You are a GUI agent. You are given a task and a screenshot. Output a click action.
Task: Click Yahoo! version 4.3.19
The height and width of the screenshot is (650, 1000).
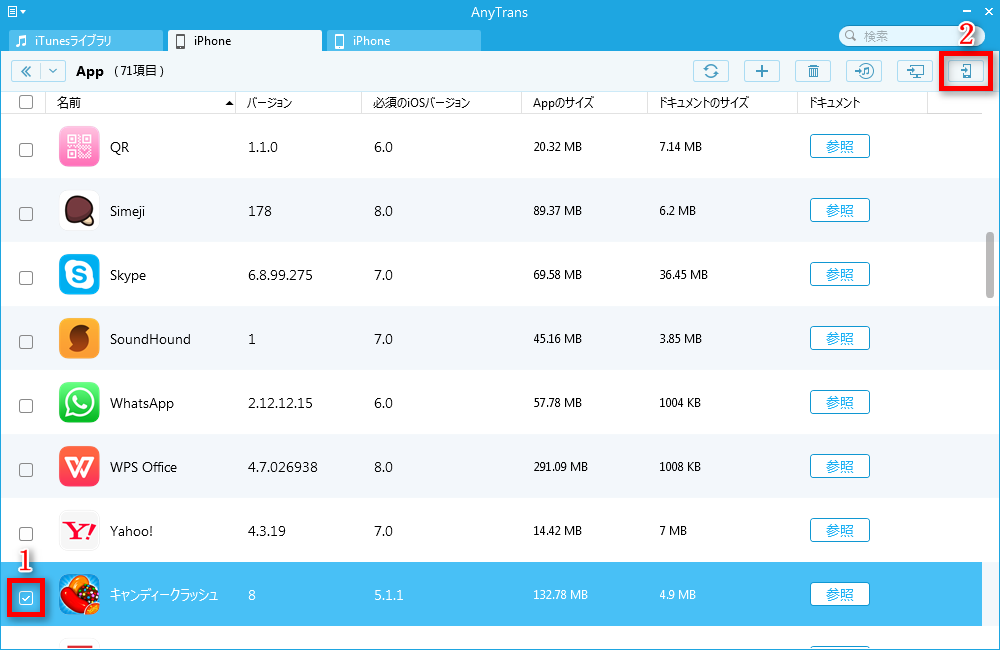pos(267,531)
